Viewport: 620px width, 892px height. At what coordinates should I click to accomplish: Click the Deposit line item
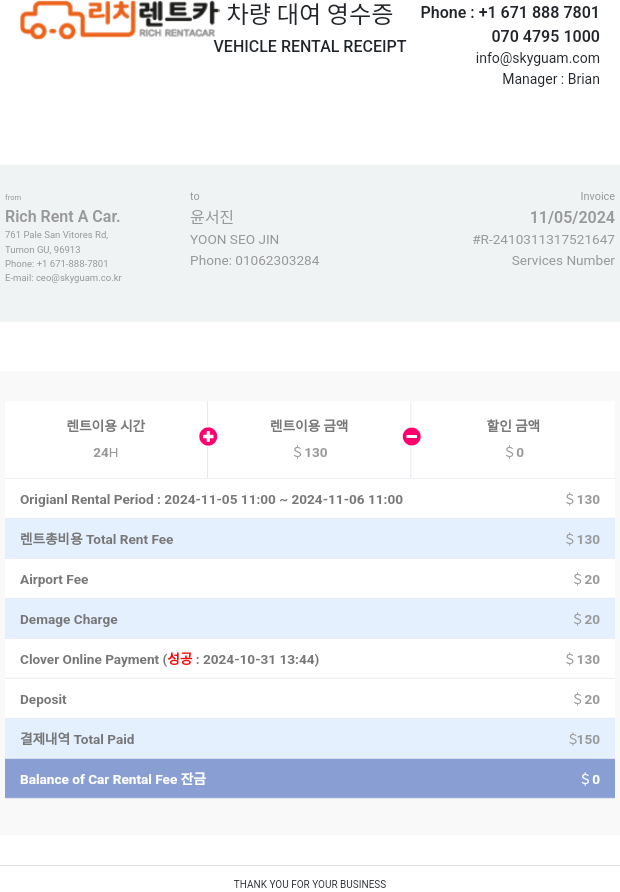click(310, 699)
